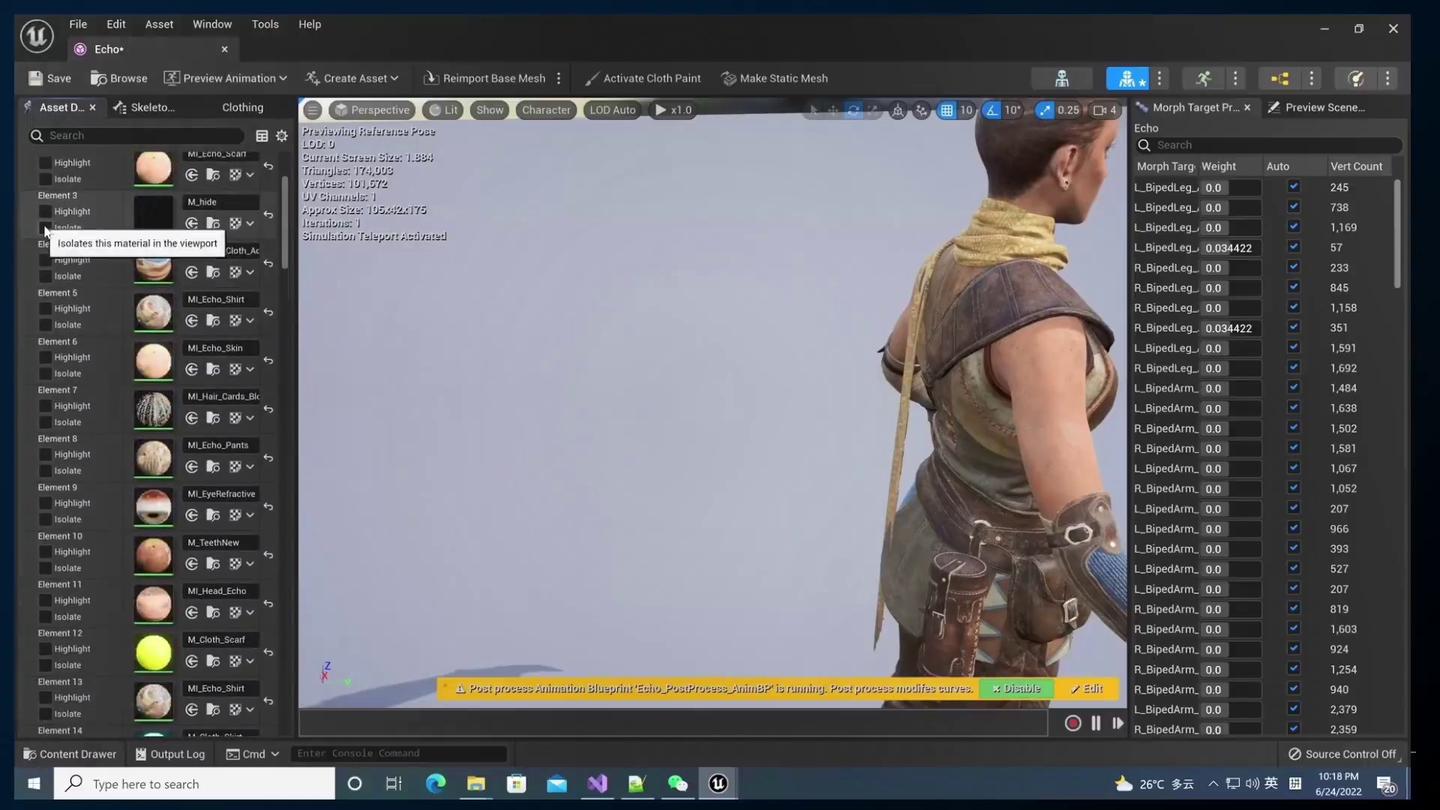Open the viewport options hamburger menu

[313, 110]
